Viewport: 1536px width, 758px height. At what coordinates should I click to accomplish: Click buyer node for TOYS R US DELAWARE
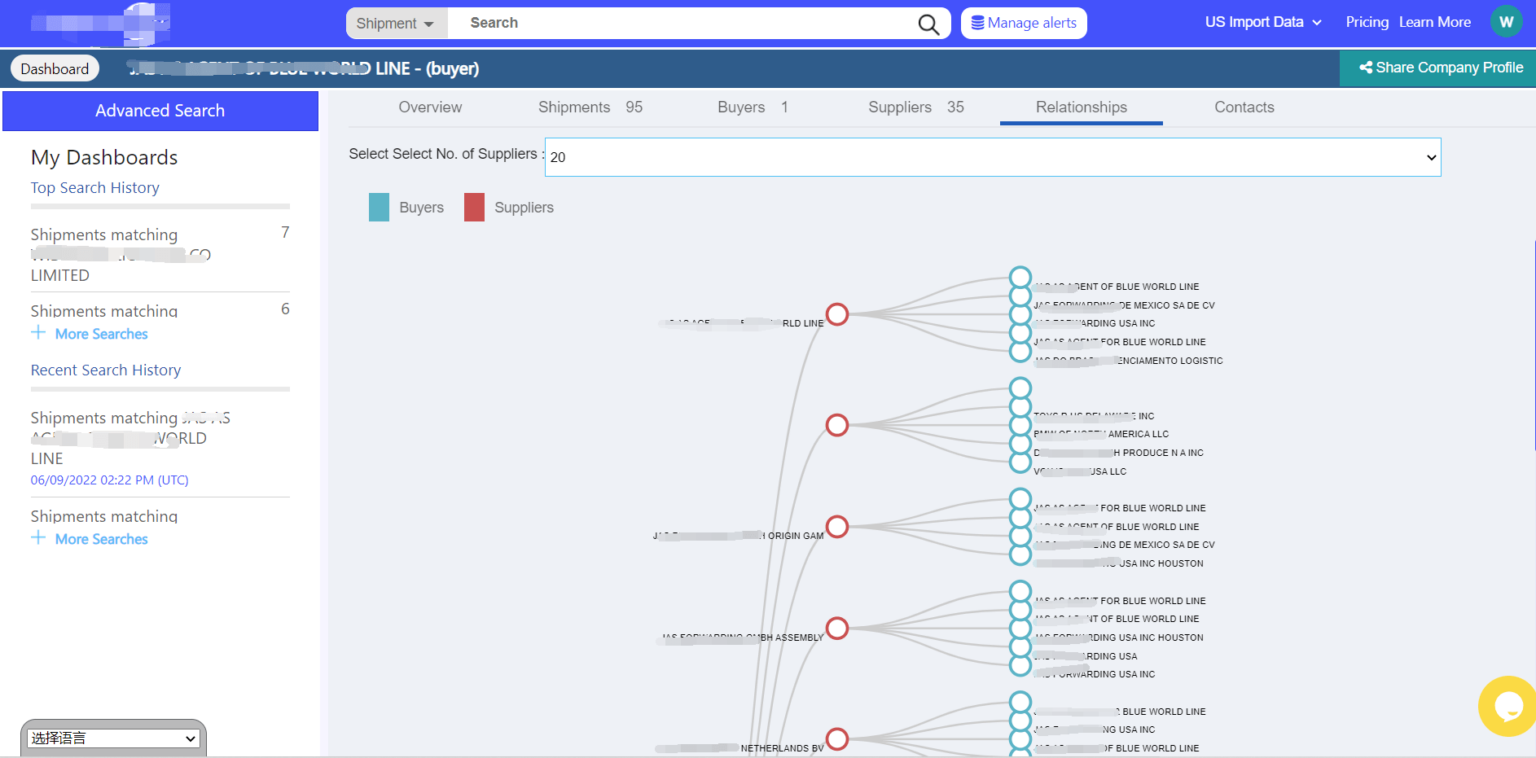pyautogui.click(x=1020, y=407)
